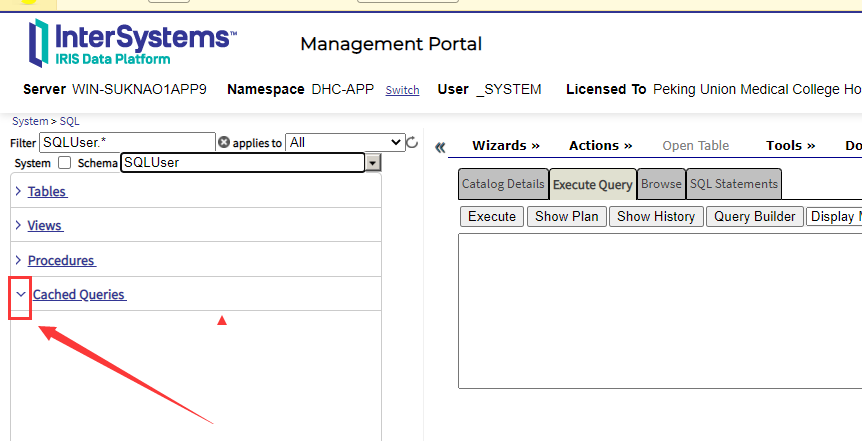Open the Schema SQLUser dropdown arrow
The height and width of the screenshot is (441, 862).
[x=373, y=162]
